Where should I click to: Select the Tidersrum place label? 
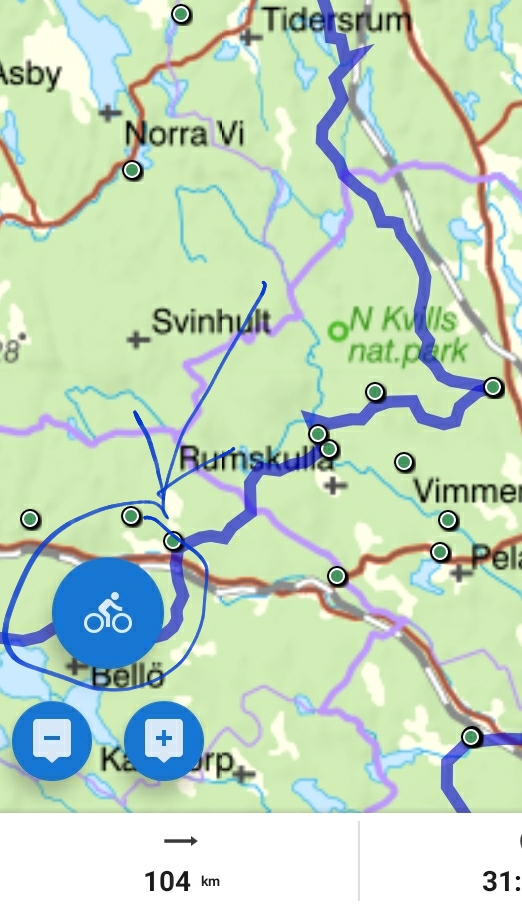(x=338, y=20)
